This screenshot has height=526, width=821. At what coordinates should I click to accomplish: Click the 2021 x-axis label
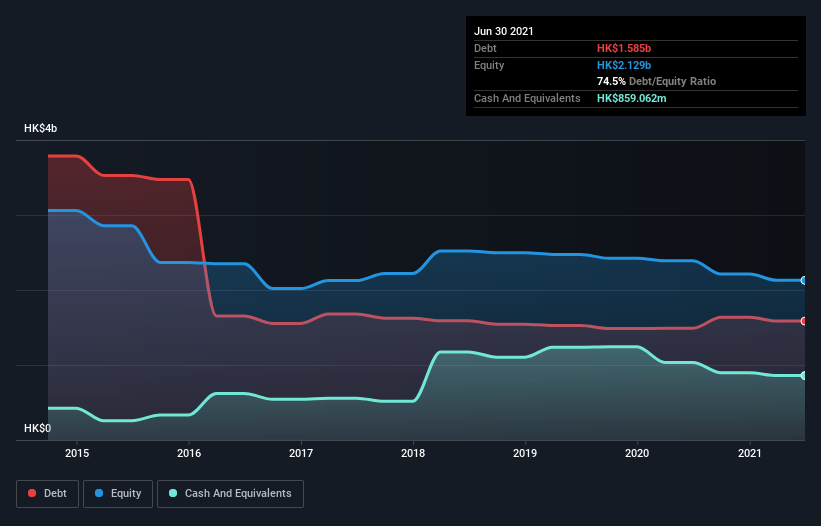(x=749, y=453)
